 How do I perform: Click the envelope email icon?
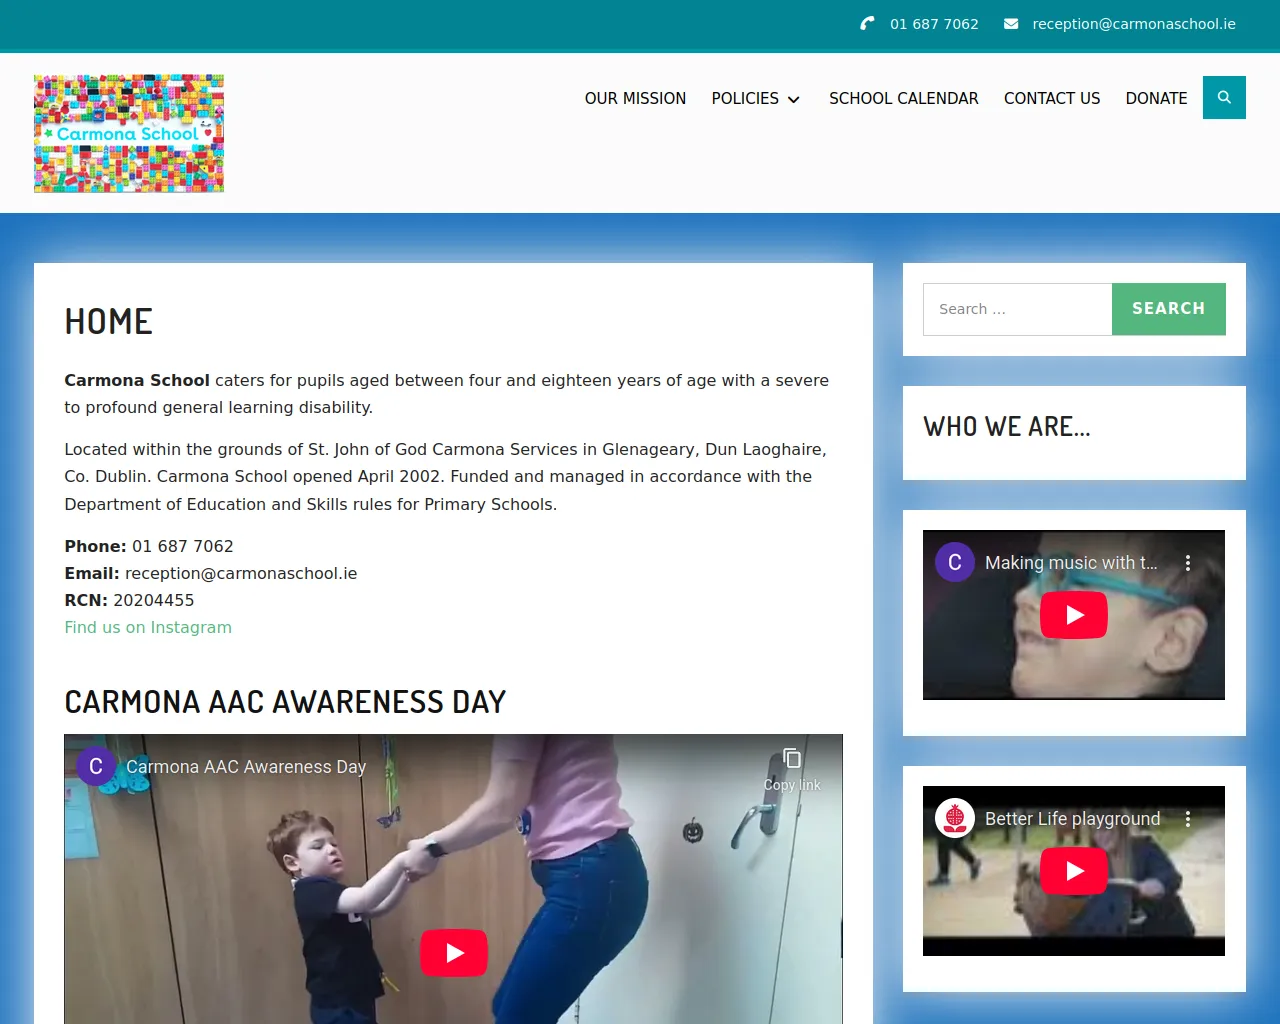[x=1011, y=24]
